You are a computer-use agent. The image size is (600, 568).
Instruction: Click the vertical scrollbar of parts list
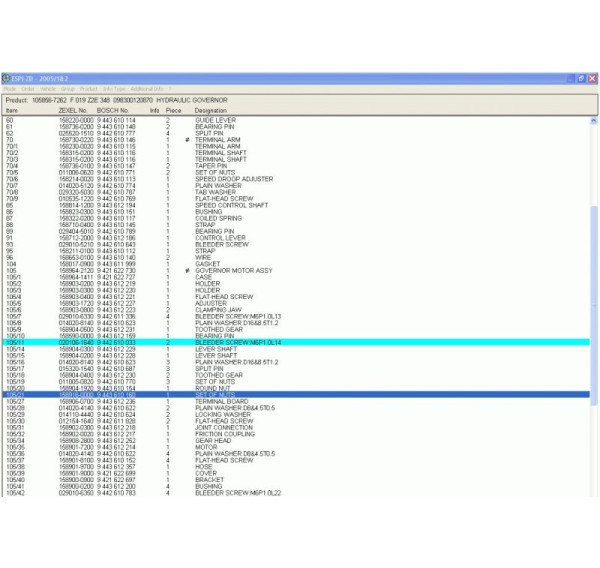click(594, 300)
